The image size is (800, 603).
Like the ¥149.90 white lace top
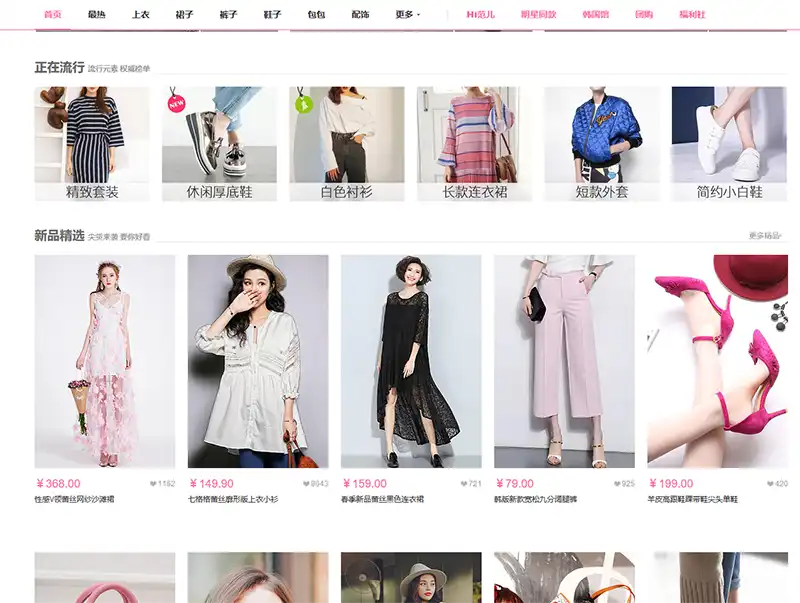pos(306,484)
